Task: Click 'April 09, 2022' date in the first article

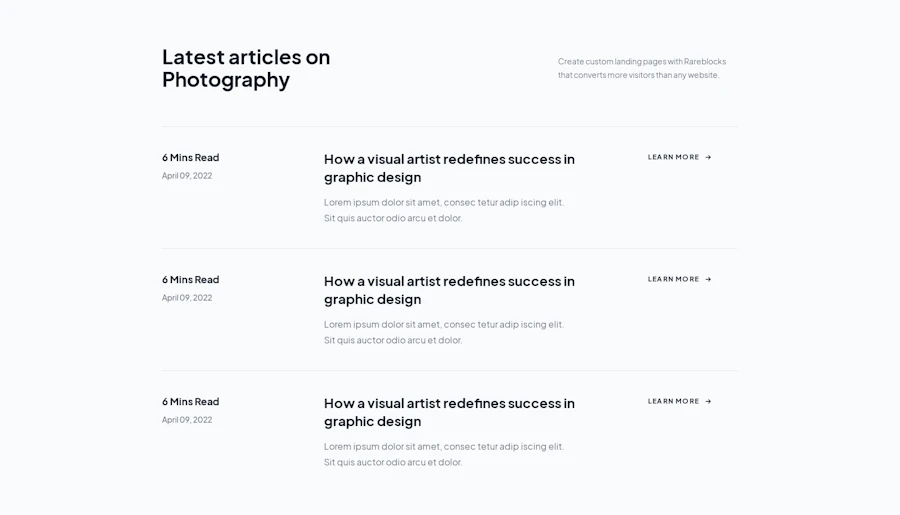Action: tap(187, 176)
